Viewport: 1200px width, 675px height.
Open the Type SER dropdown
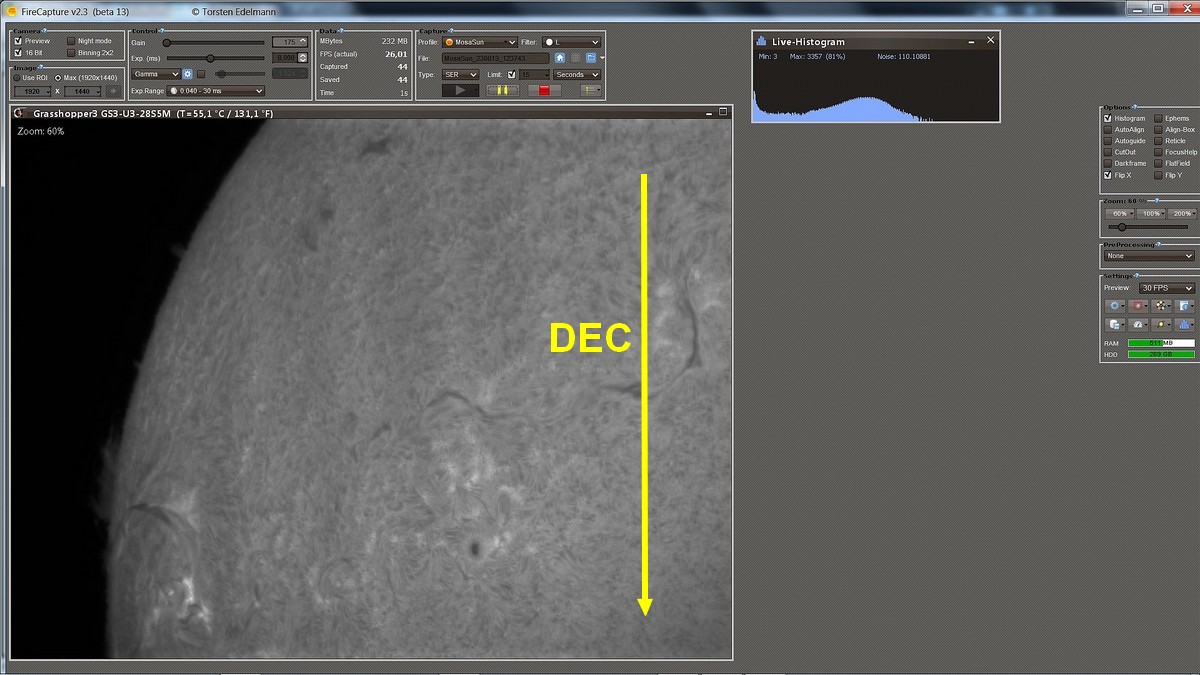[461, 74]
